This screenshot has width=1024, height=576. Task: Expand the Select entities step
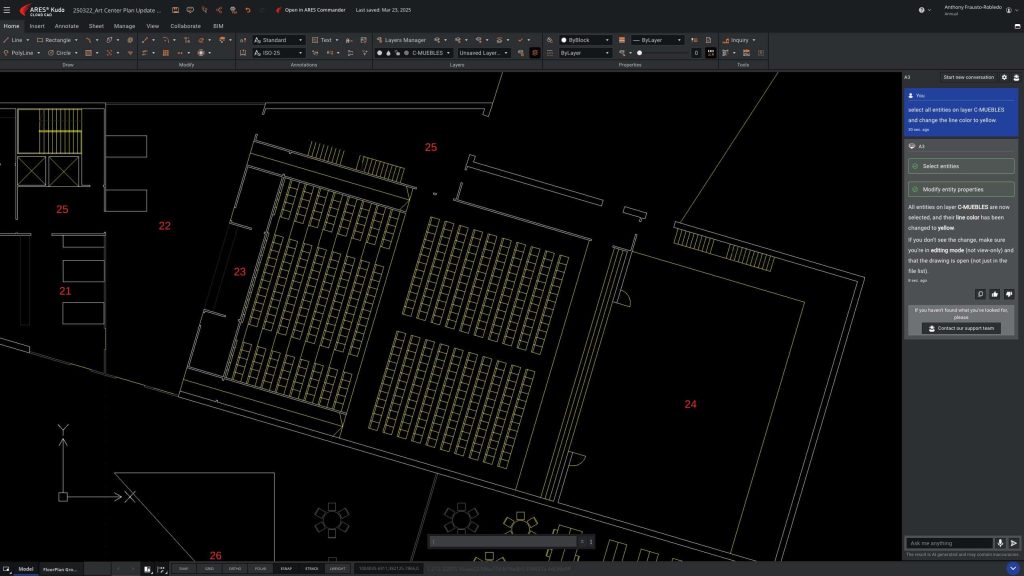(961, 166)
